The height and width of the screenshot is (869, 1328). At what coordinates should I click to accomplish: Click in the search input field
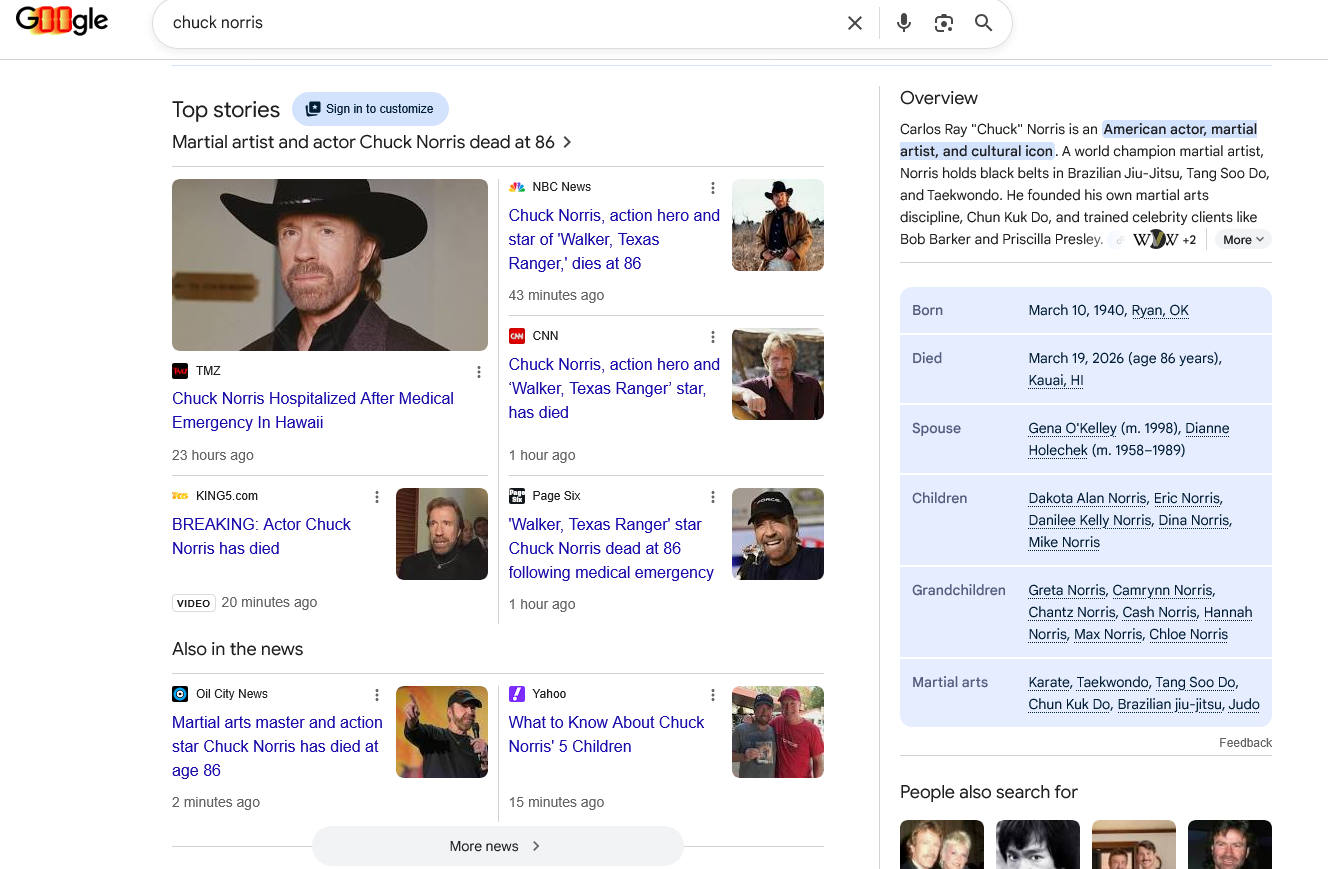point(500,23)
